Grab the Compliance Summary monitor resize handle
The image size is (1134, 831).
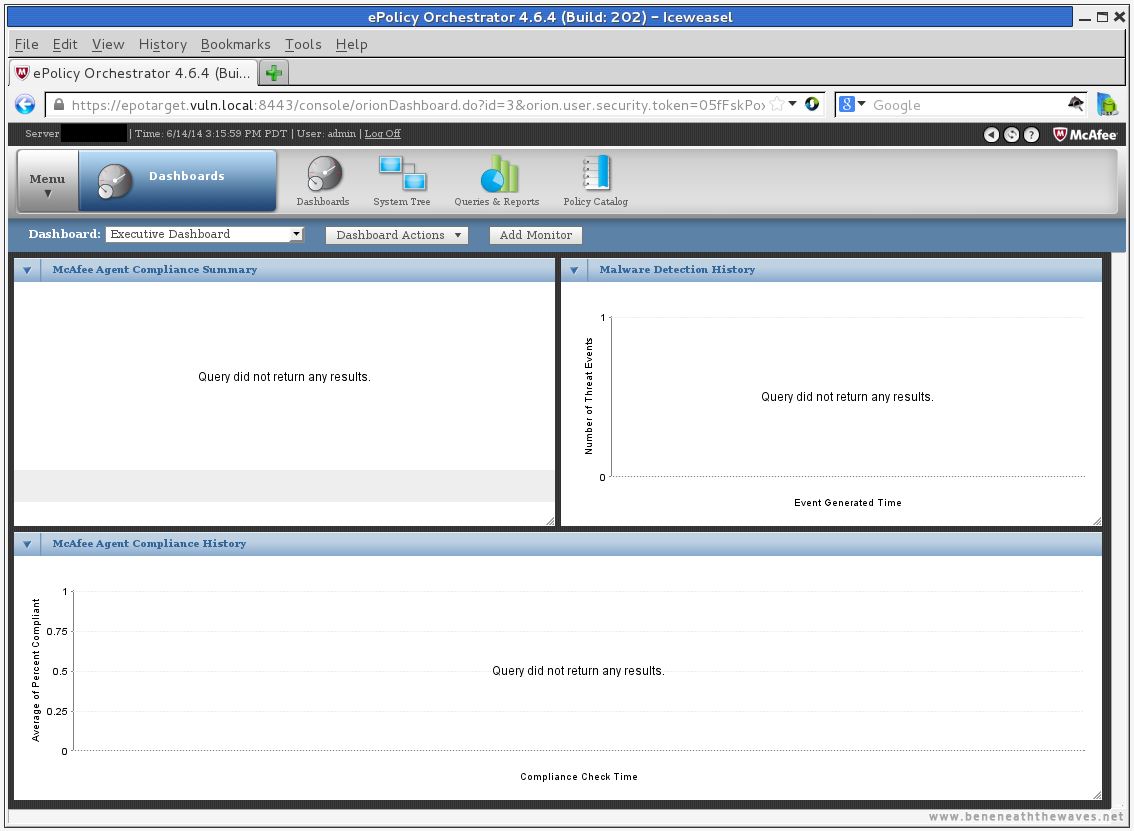pyautogui.click(x=550, y=521)
